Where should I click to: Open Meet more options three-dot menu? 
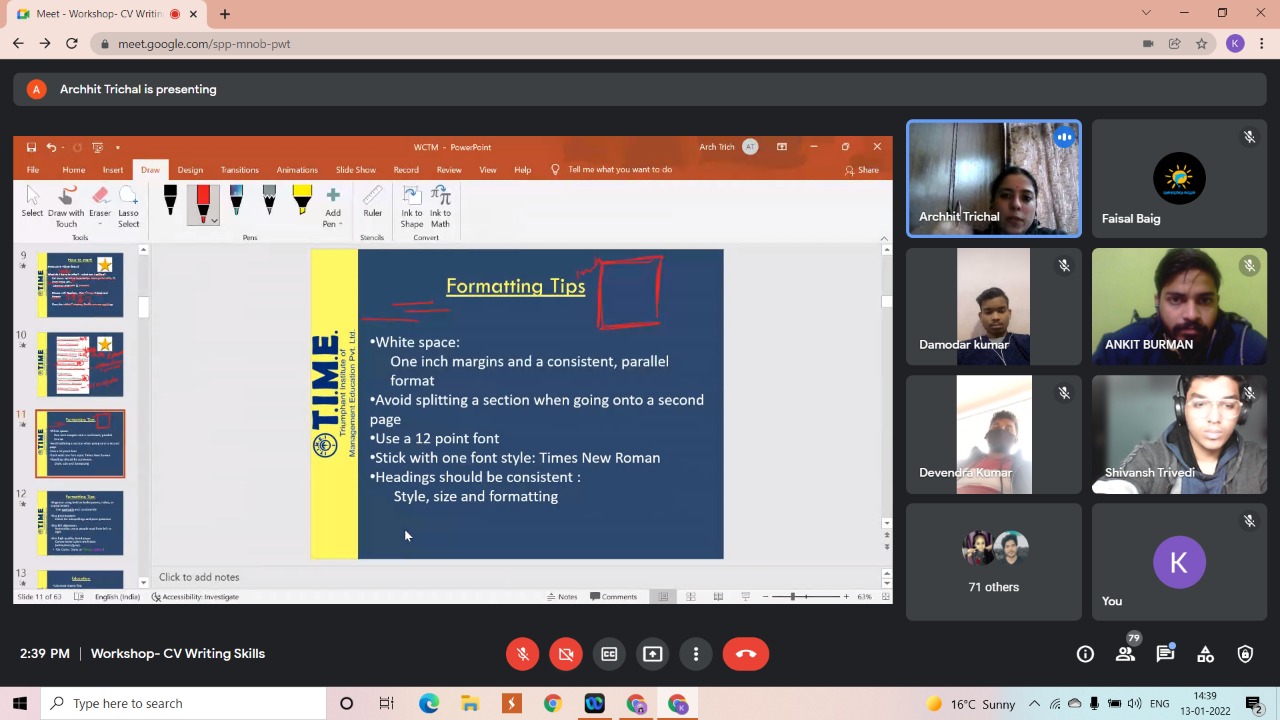click(696, 654)
